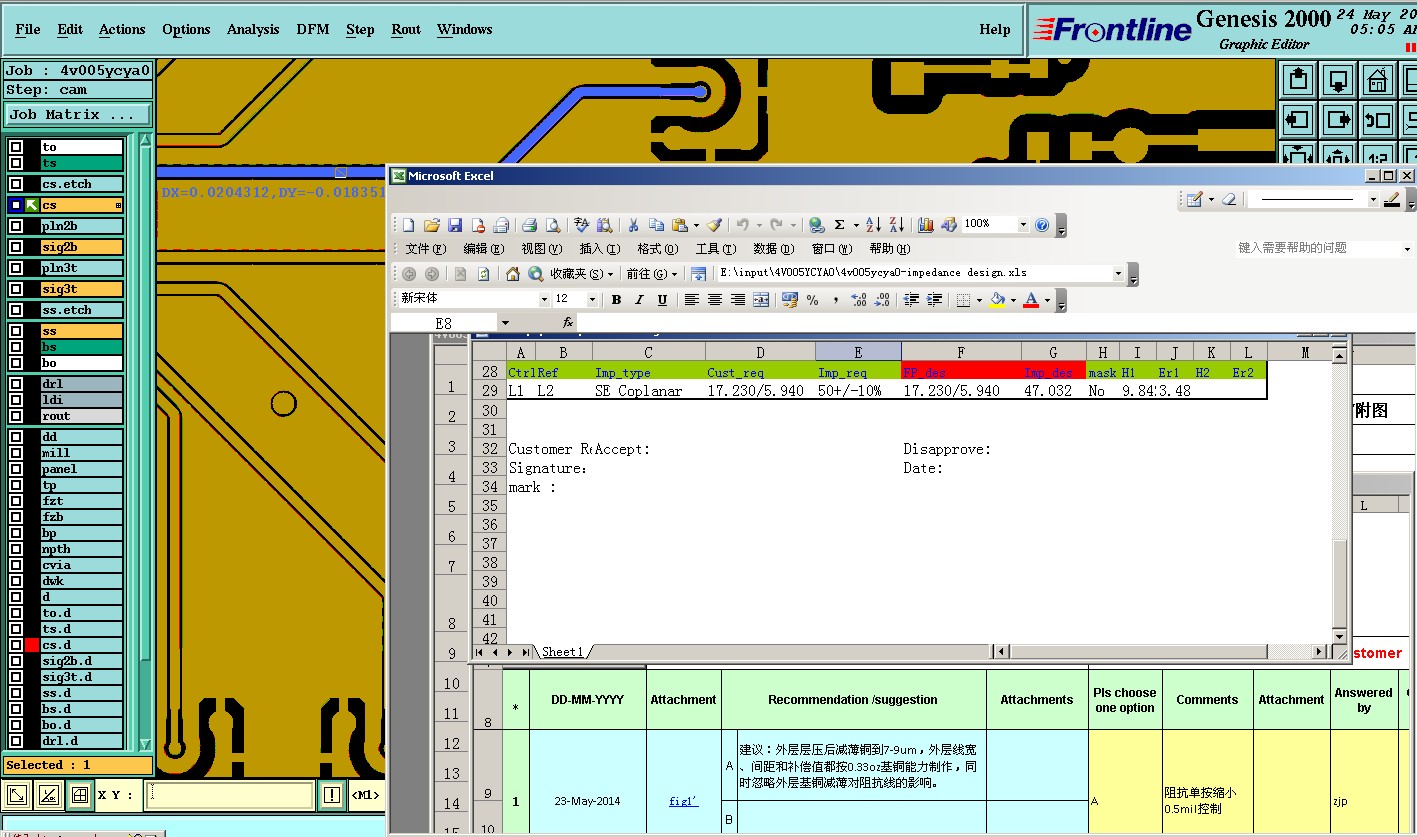Click the Sort Descending Z-A icon
The height and width of the screenshot is (837, 1417).
tap(897, 225)
